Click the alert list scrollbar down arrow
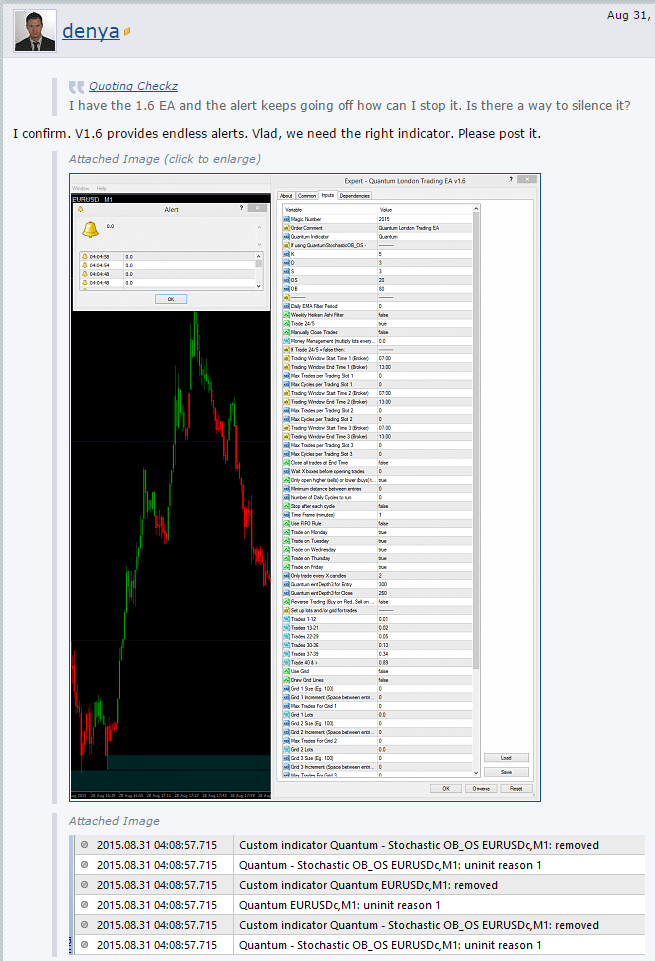 click(259, 286)
